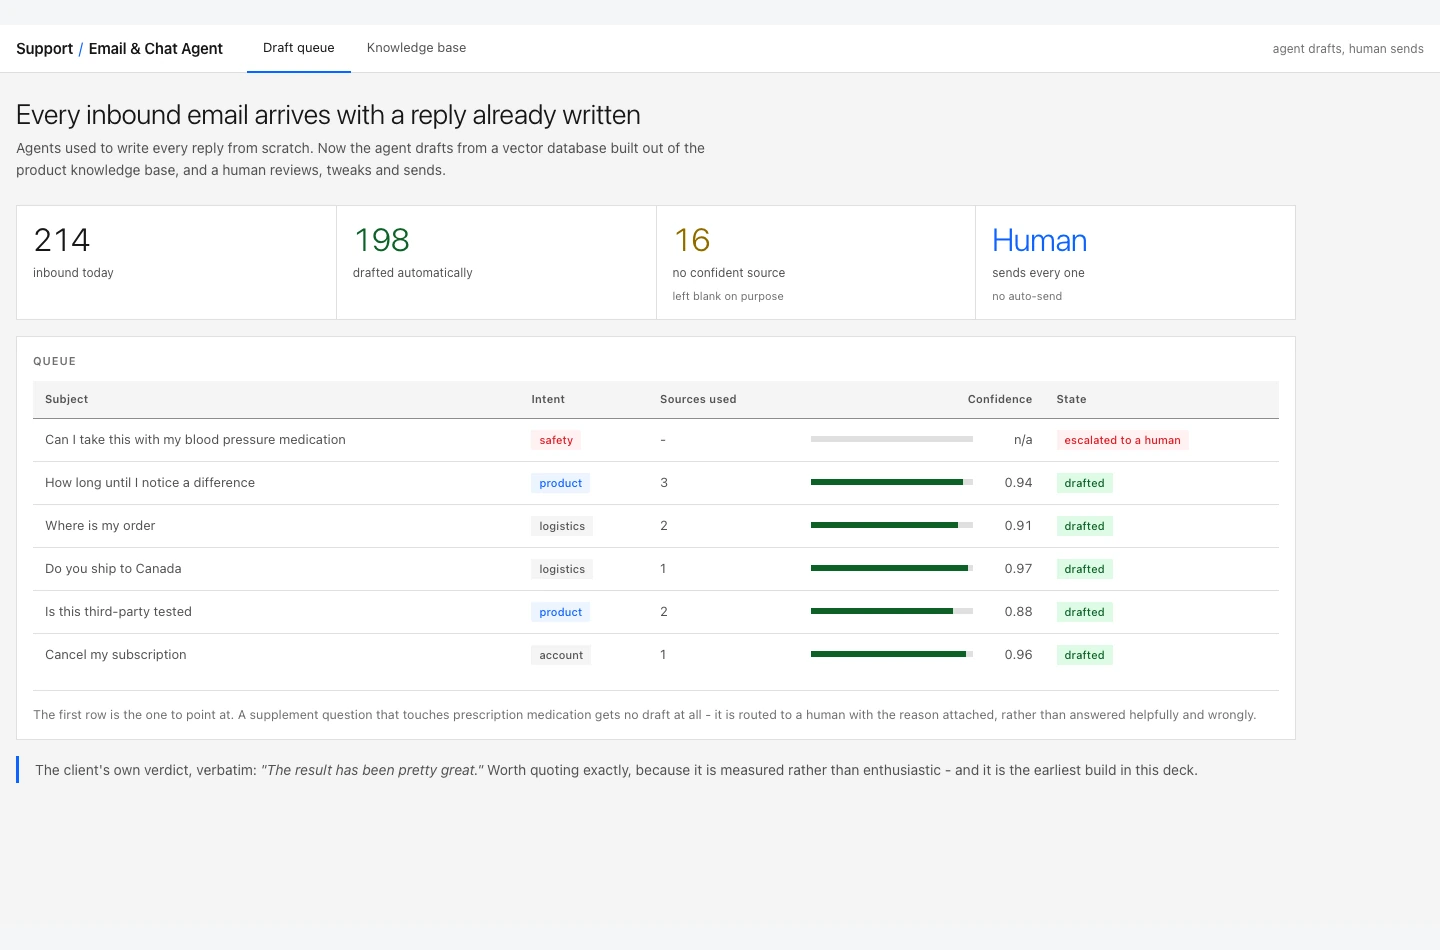This screenshot has width=1440, height=950.
Task: Select "Do you ship to Canada" row subject
Action: click(x=113, y=569)
